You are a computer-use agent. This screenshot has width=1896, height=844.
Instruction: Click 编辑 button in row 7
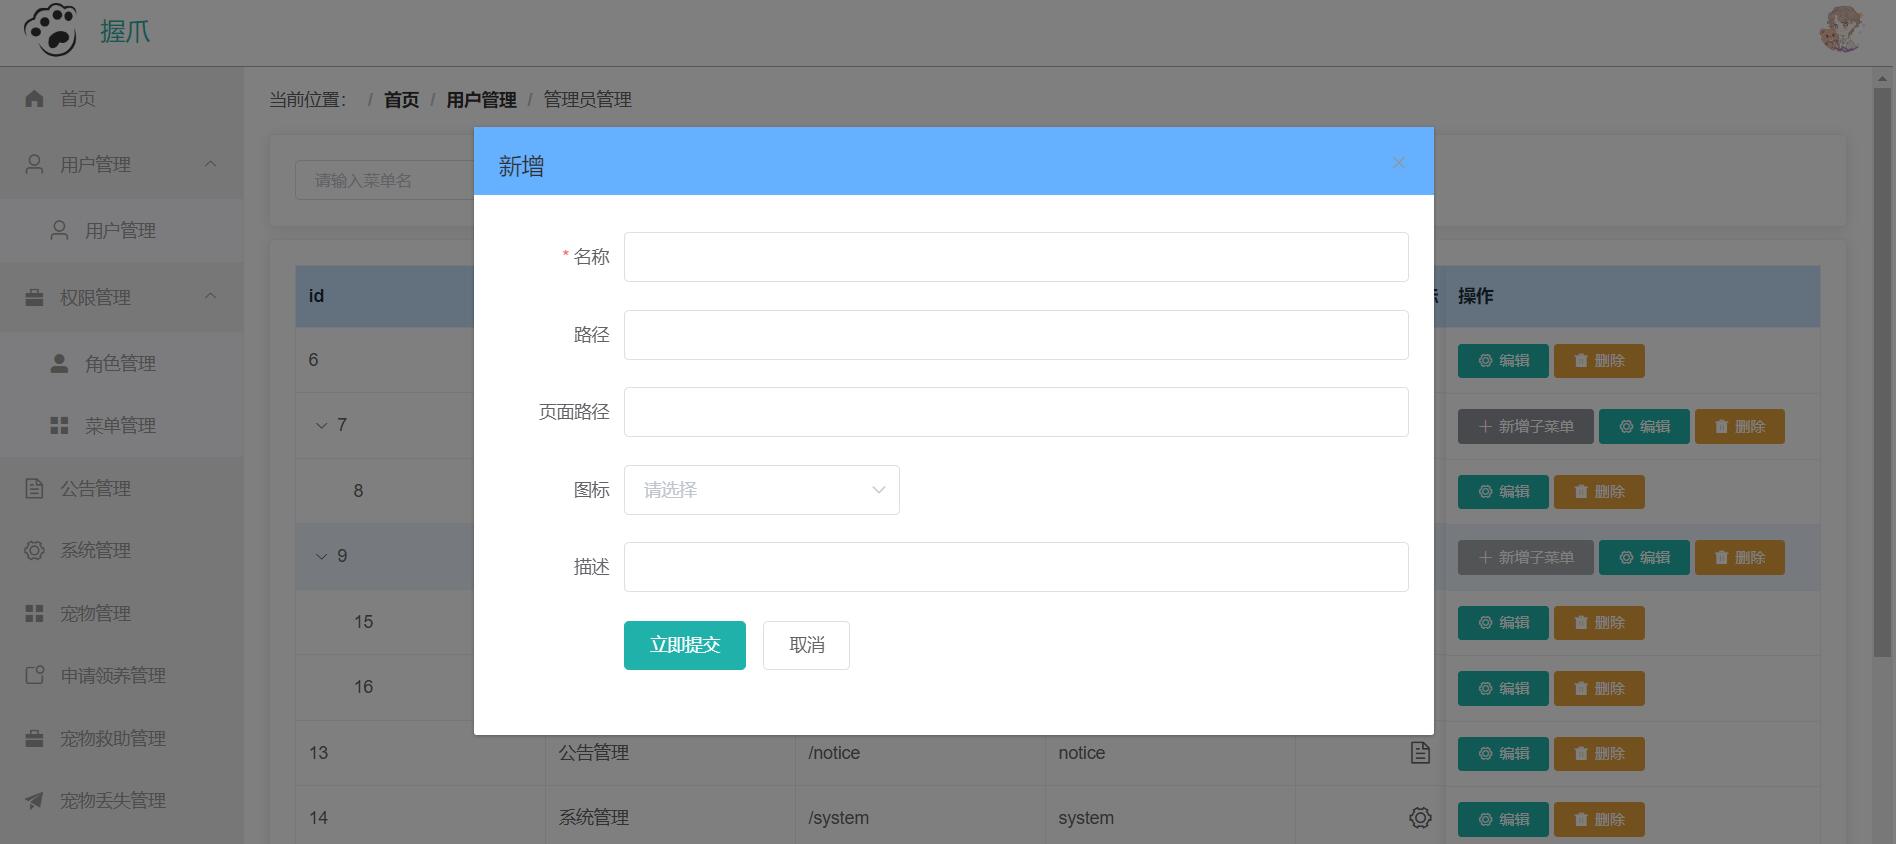(x=1644, y=426)
